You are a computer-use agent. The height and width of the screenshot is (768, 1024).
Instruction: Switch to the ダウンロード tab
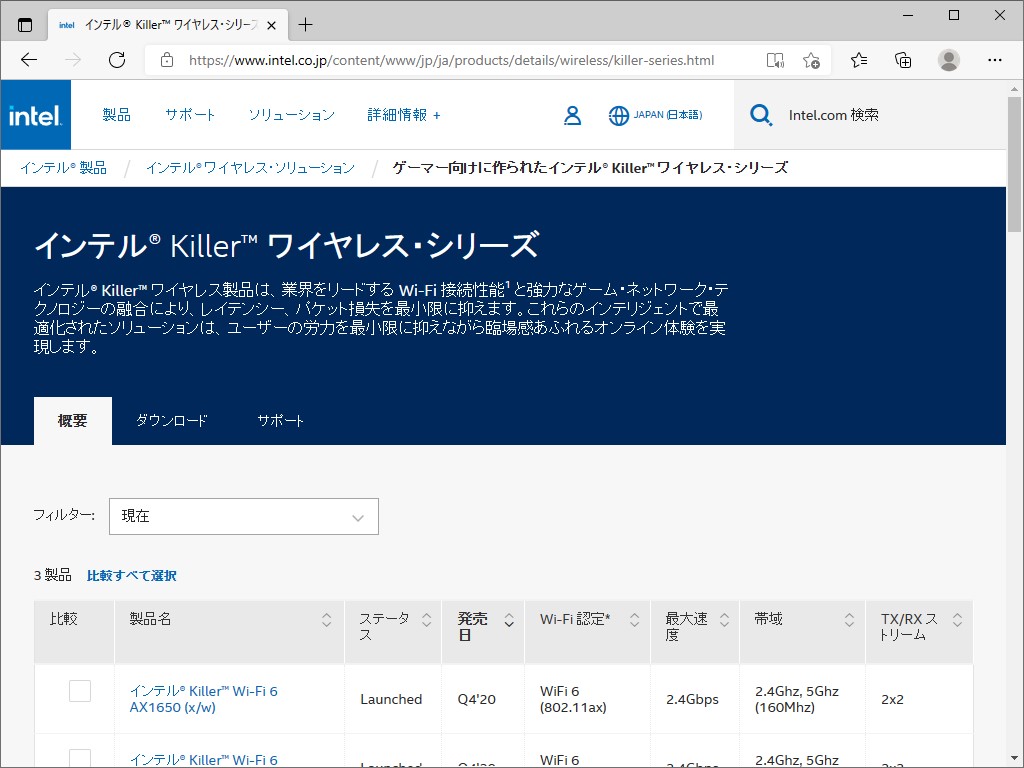172,421
